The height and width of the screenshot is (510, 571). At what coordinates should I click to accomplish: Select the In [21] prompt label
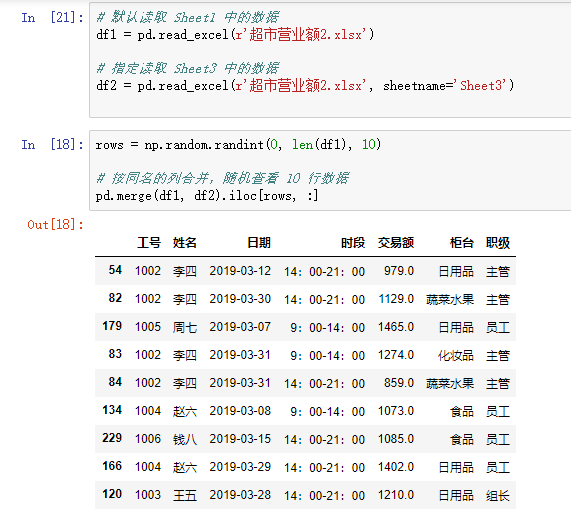52,17
